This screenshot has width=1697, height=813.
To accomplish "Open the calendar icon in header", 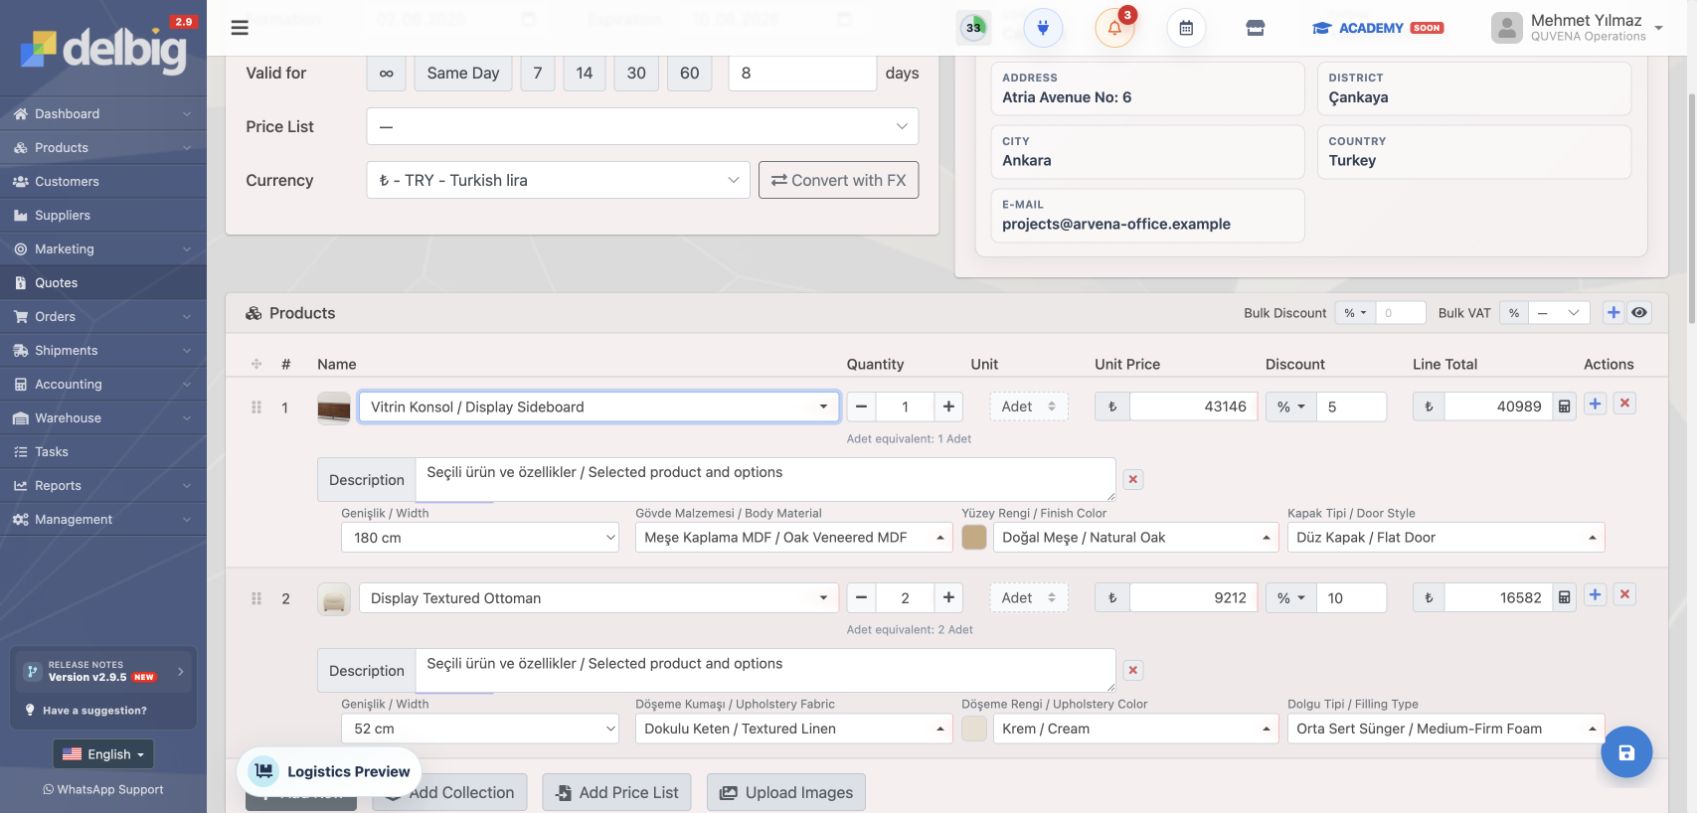I will tap(1186, 28).
